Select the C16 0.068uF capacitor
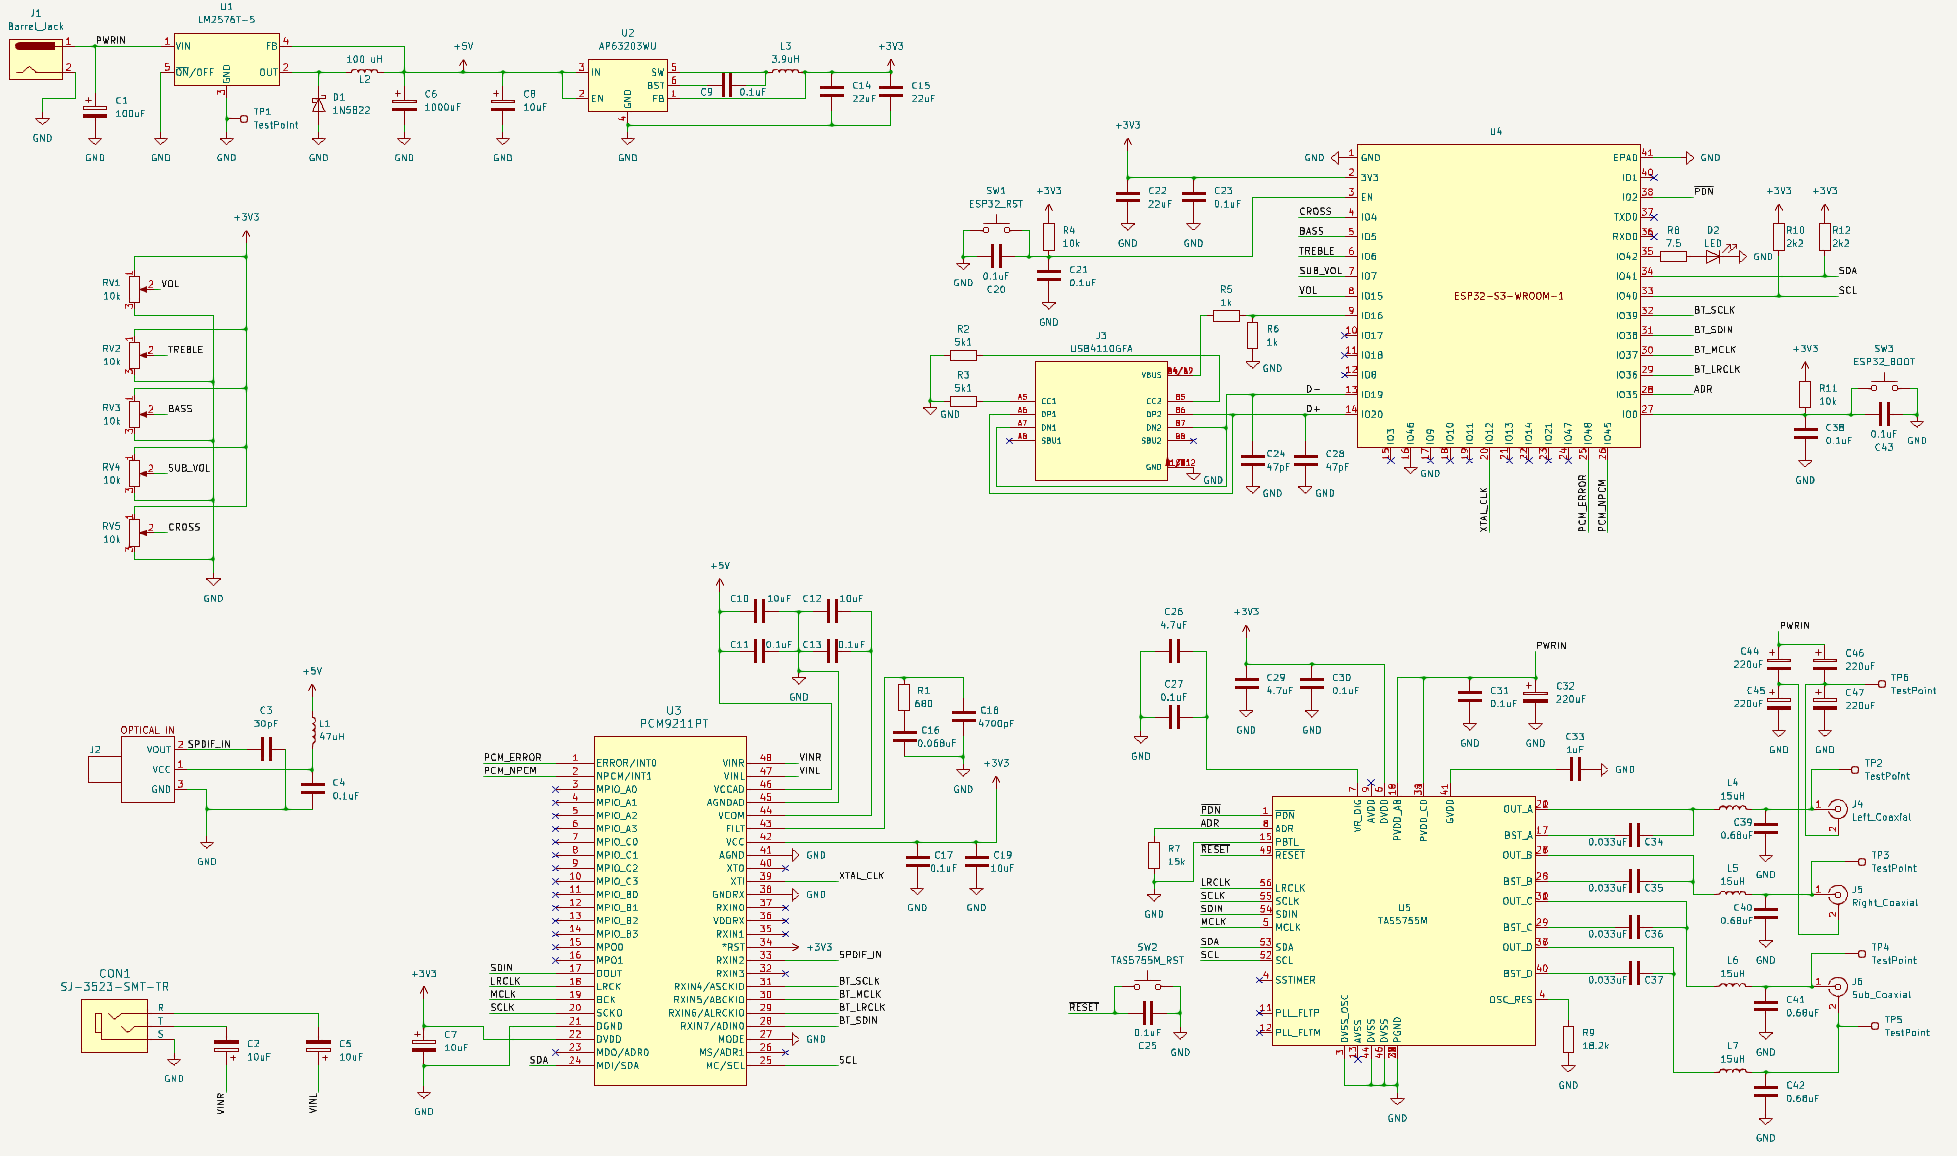 click(904, 736)
